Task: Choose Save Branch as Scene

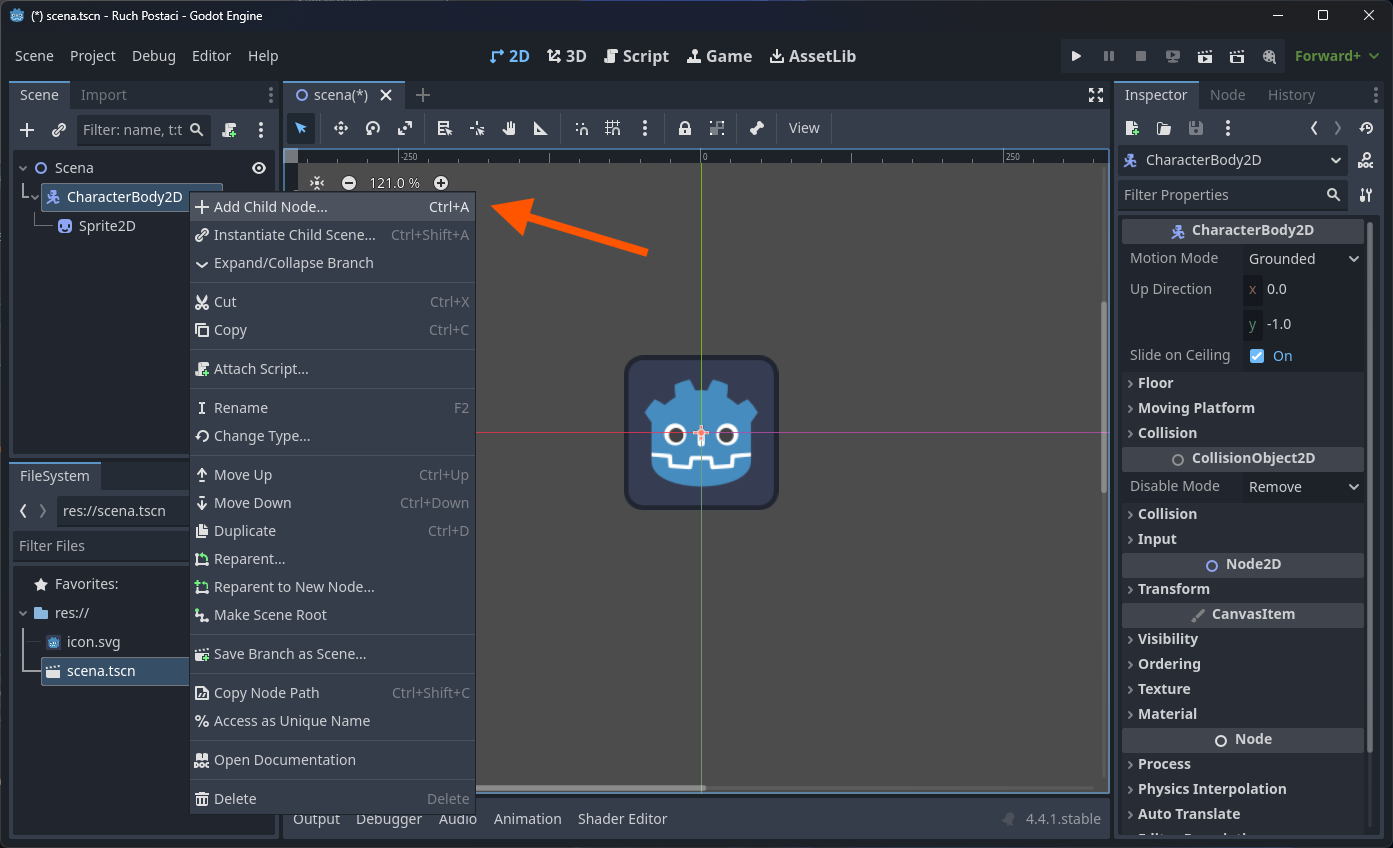Action: 332,654
